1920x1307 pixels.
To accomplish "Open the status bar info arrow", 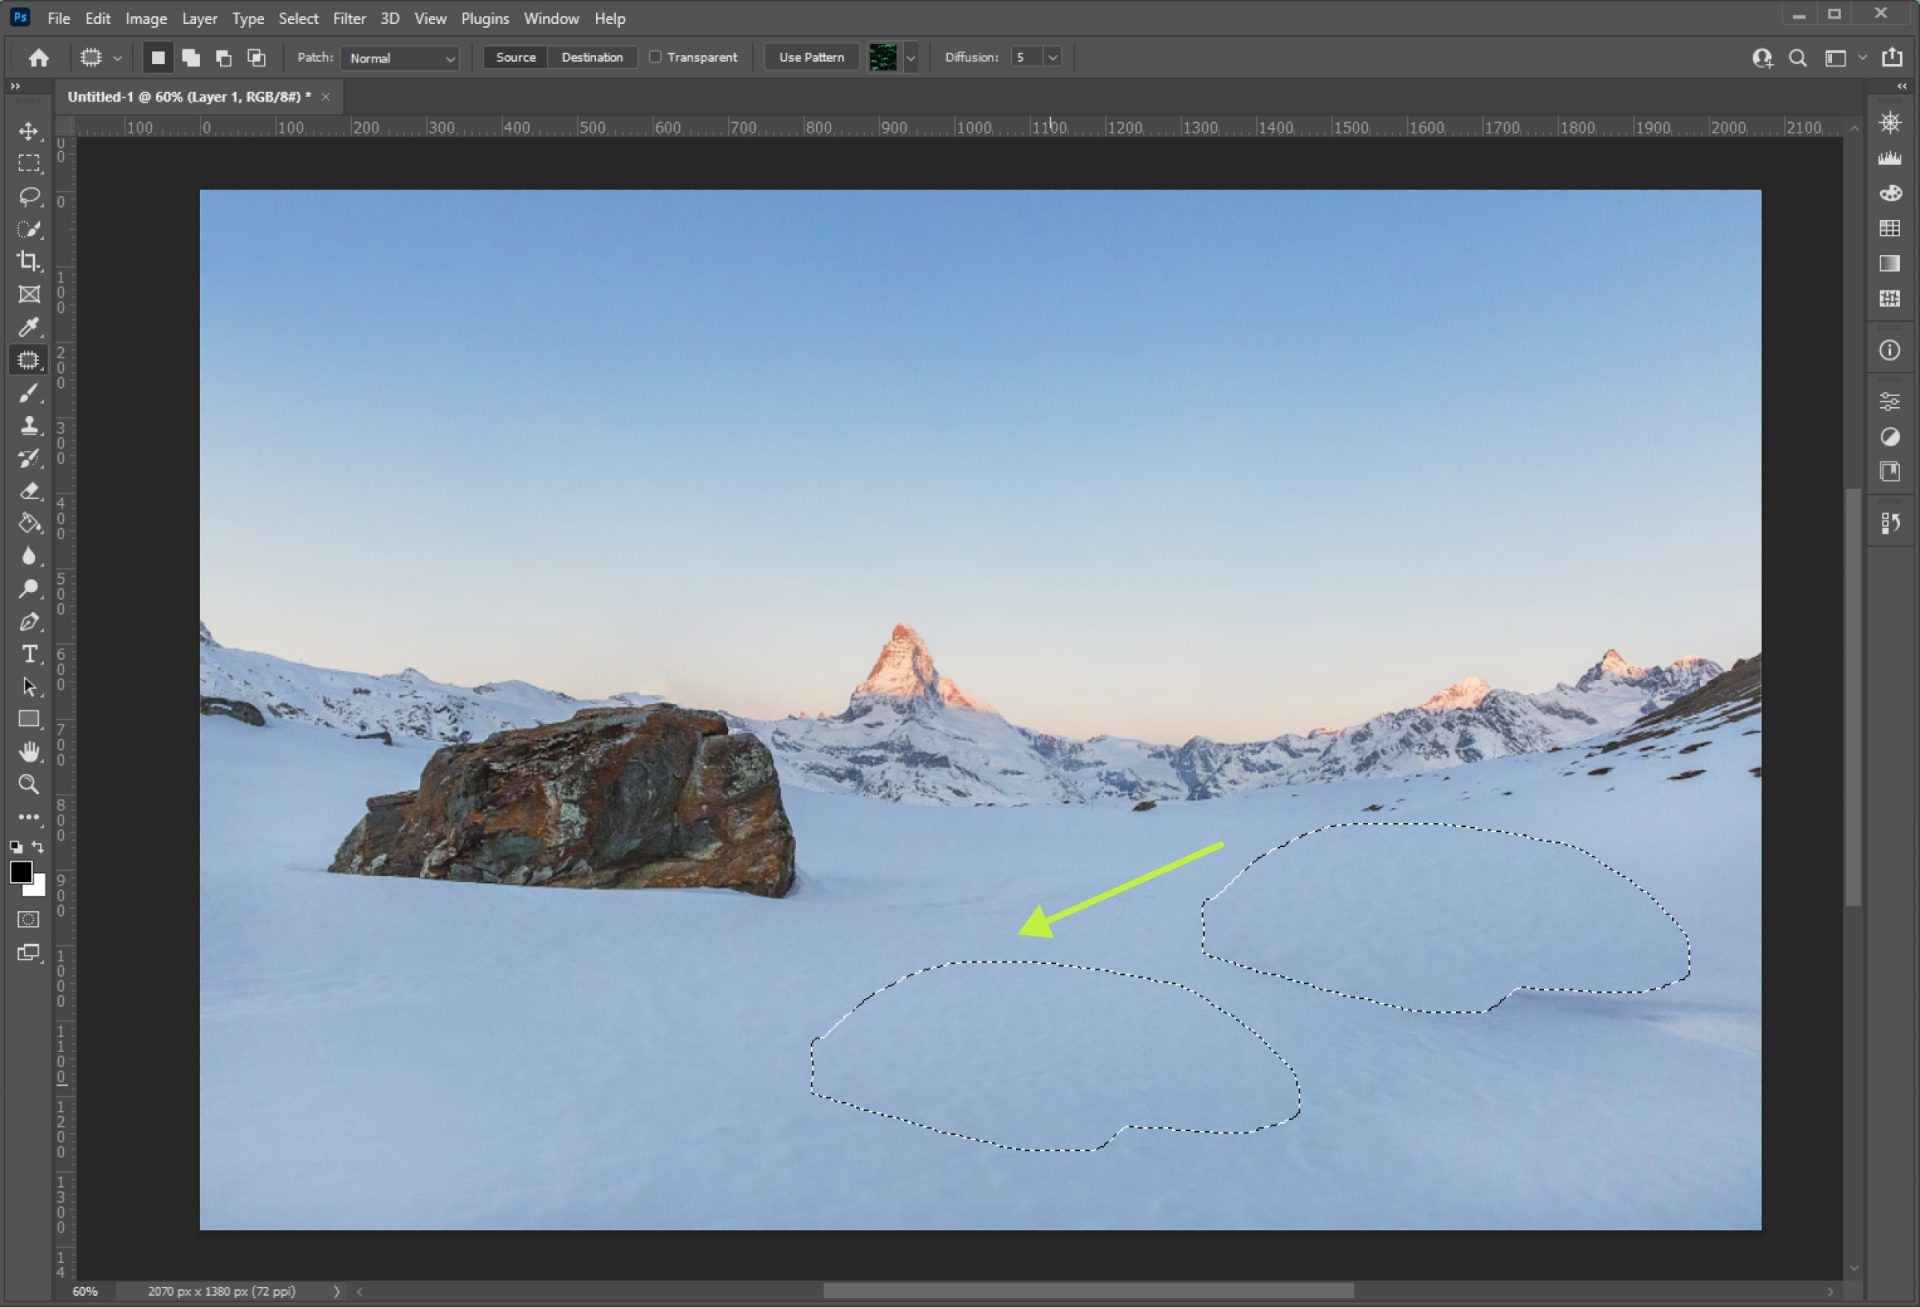I will (x=337, y=1291).
